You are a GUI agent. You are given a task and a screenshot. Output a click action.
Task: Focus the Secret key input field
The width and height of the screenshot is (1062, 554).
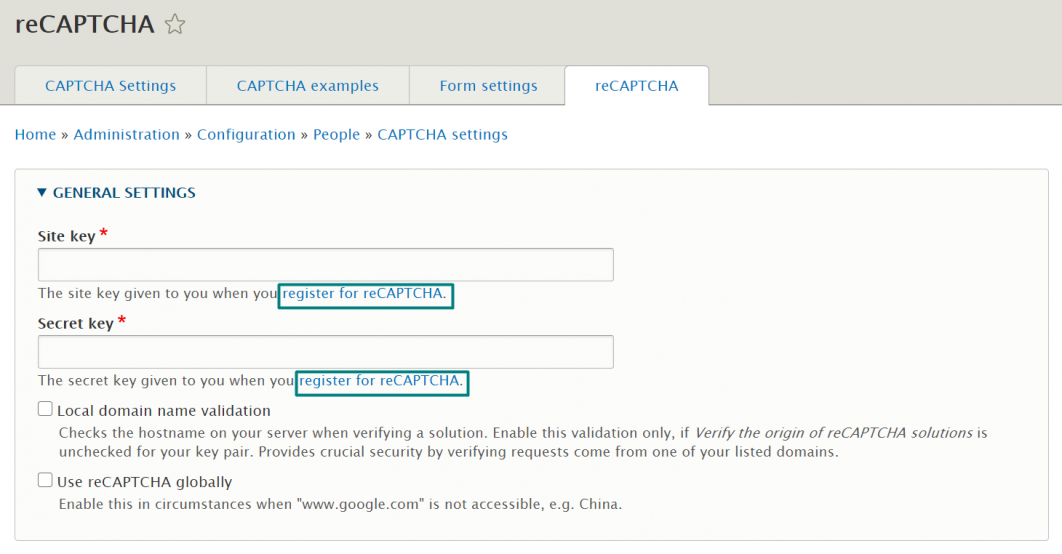pos(326,351)
